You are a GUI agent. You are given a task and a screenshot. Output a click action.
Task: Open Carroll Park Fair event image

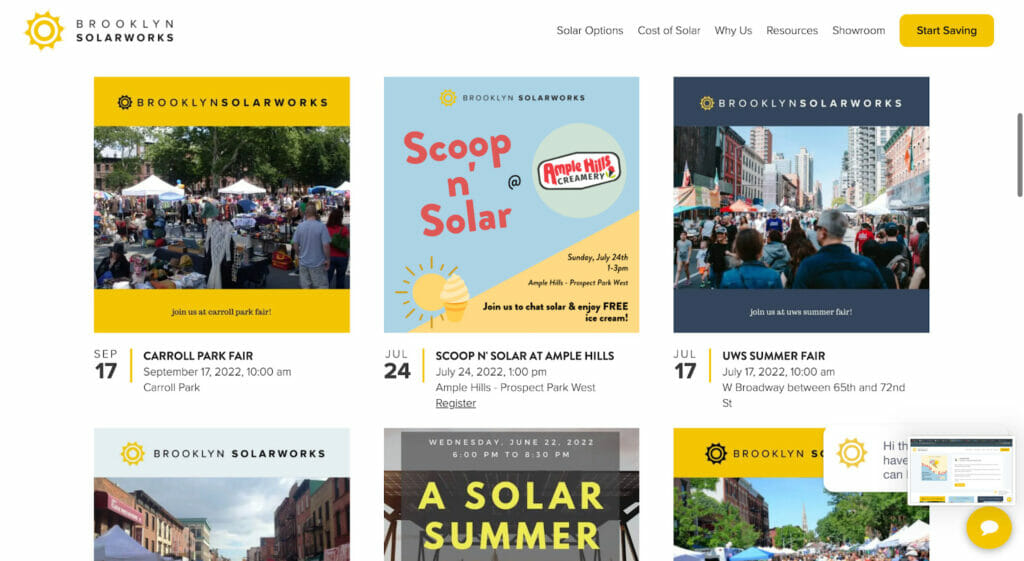(x=222, y=204)
